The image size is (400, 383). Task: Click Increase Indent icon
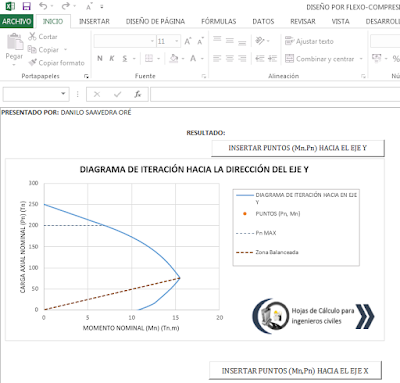click(x=272, y=59)
